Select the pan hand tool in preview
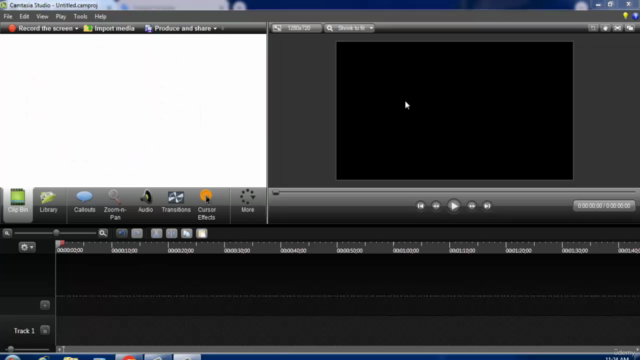The height and width of the screenshot is (360, 640). click(x=605, y=28)
